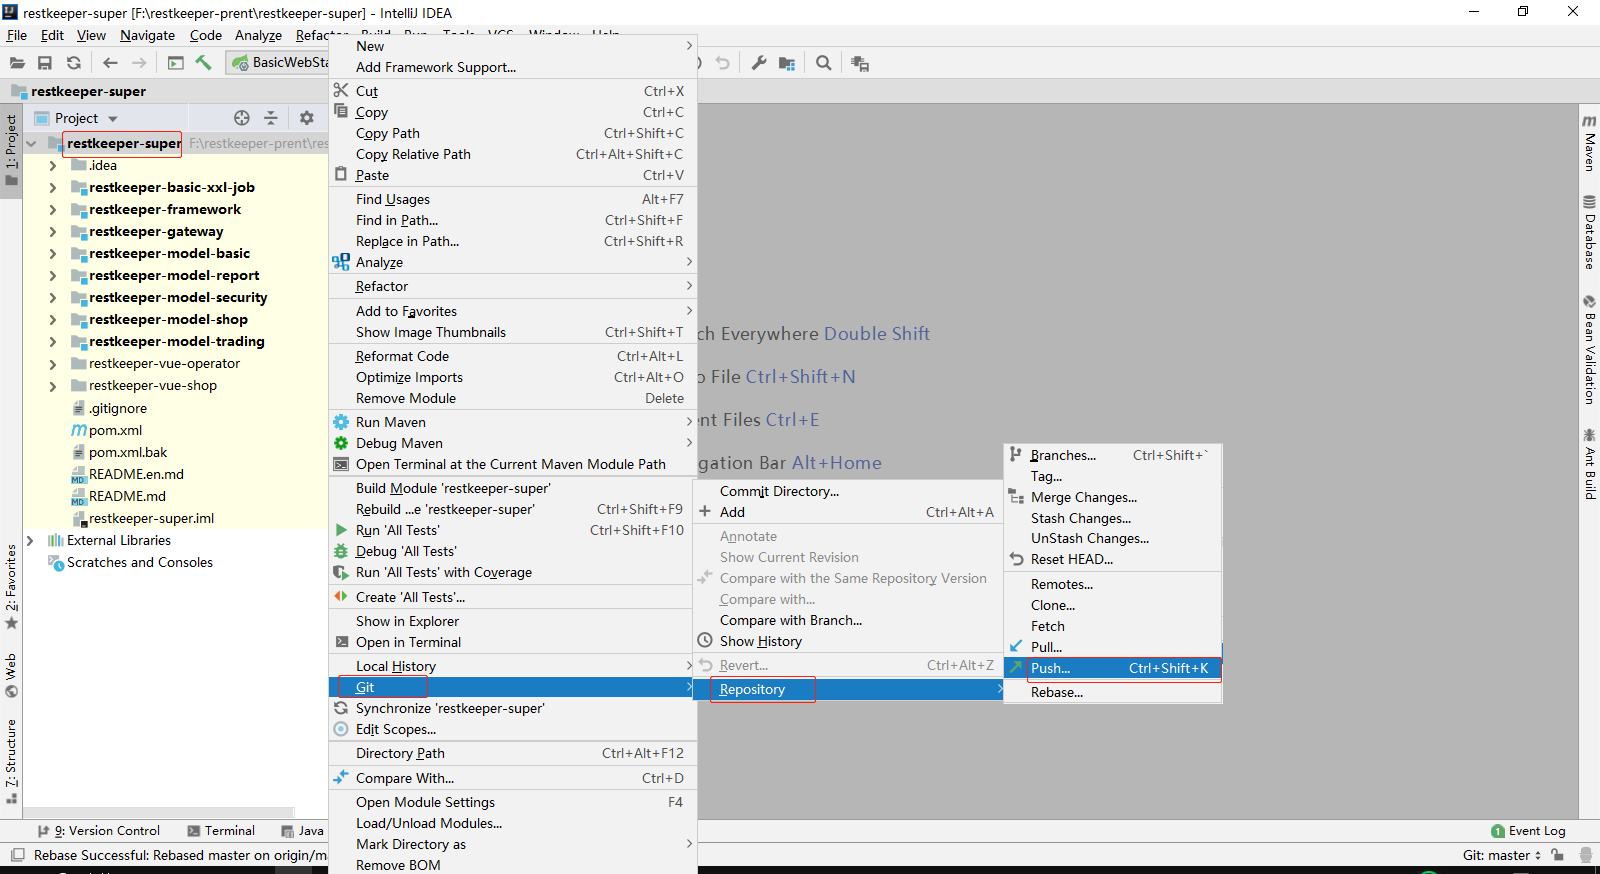
Task: Expand restkeeper-framework module
Action: 53,209
